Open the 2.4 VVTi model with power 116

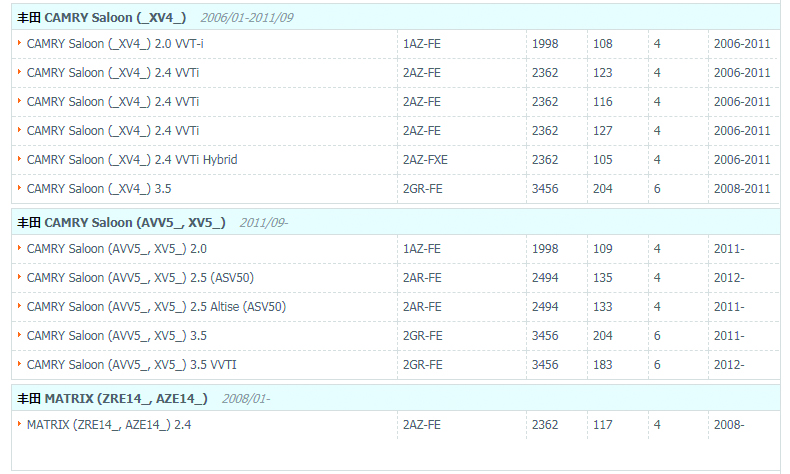pyautogui.click(x=113, y=102)
